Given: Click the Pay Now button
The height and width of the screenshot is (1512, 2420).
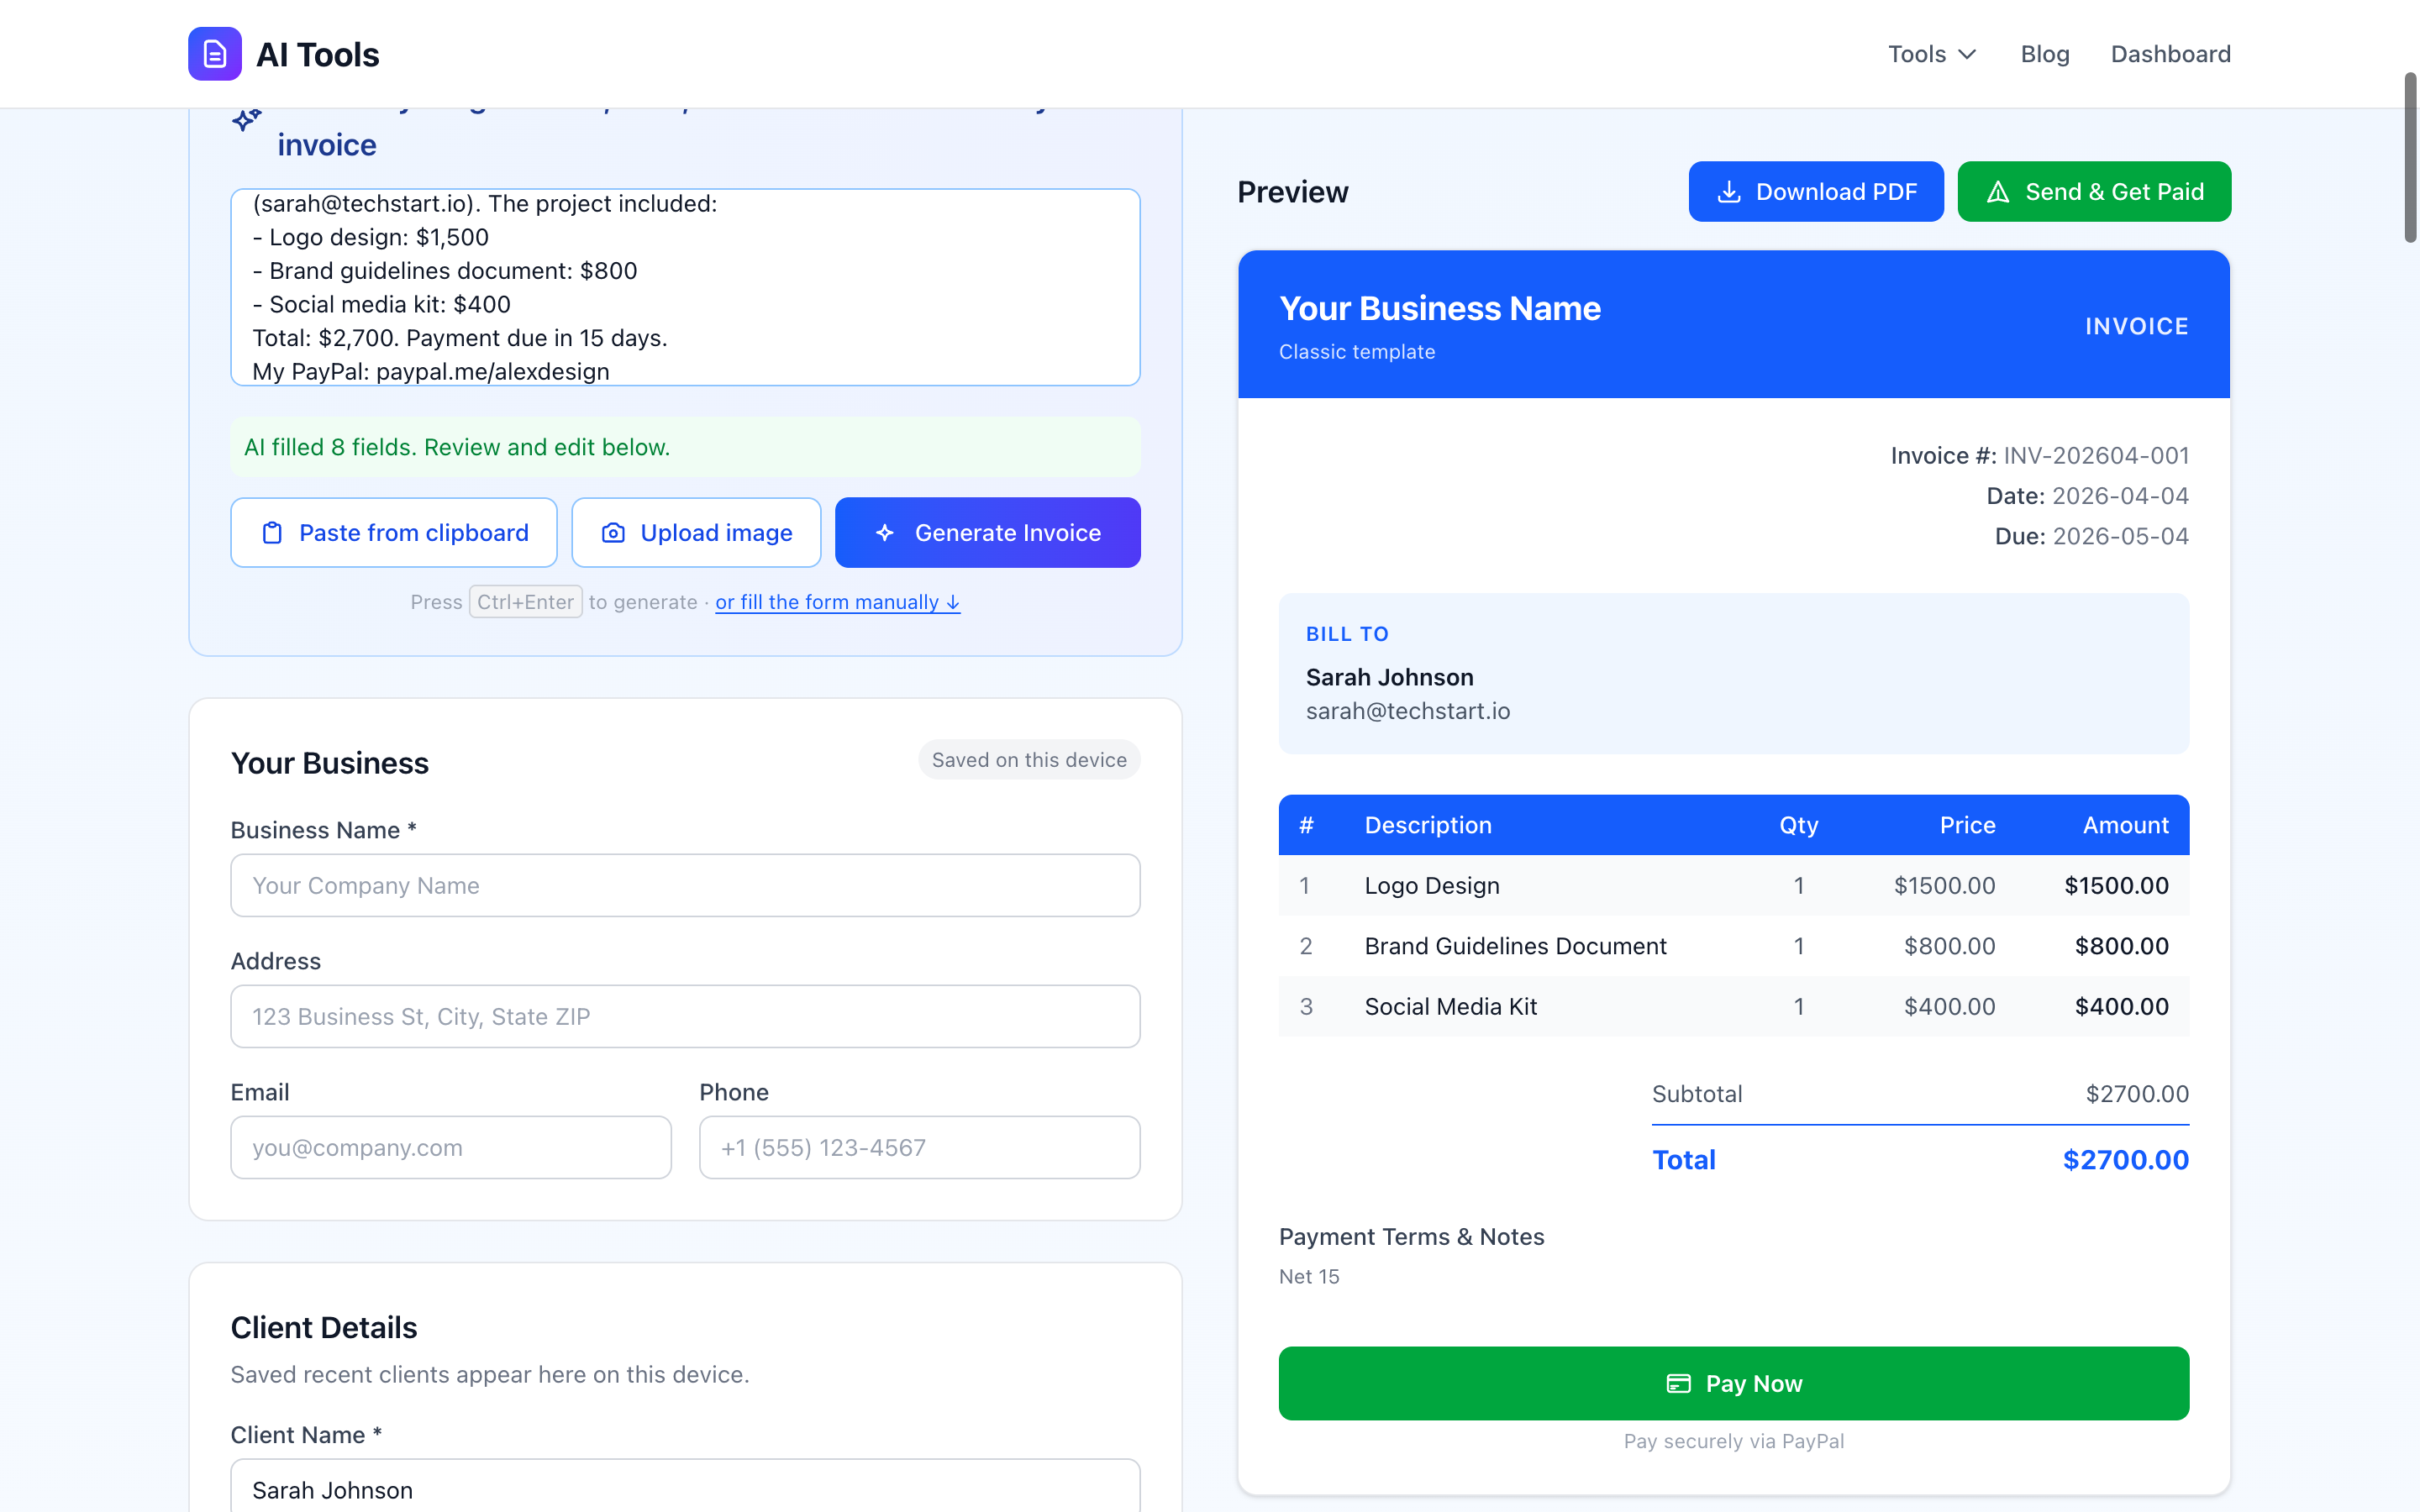Looking at the screenshot, I should point(1733,1383).
